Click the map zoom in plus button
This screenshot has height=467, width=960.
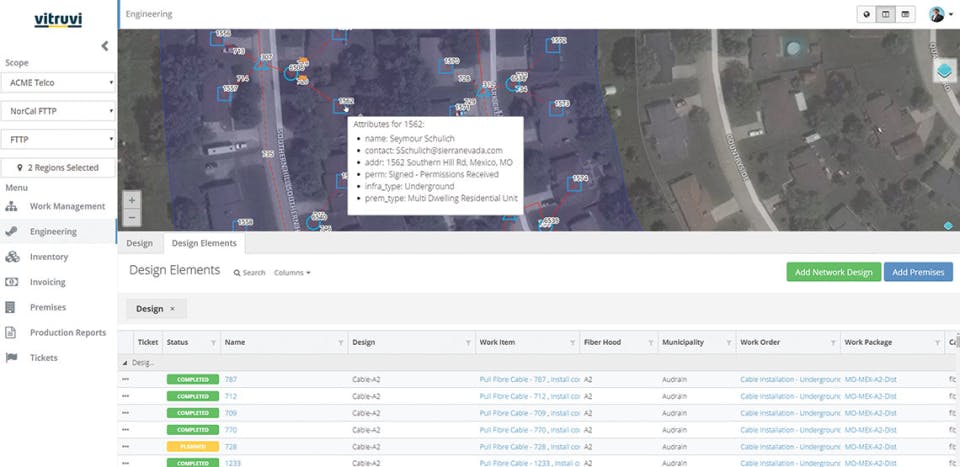point(132,200)
